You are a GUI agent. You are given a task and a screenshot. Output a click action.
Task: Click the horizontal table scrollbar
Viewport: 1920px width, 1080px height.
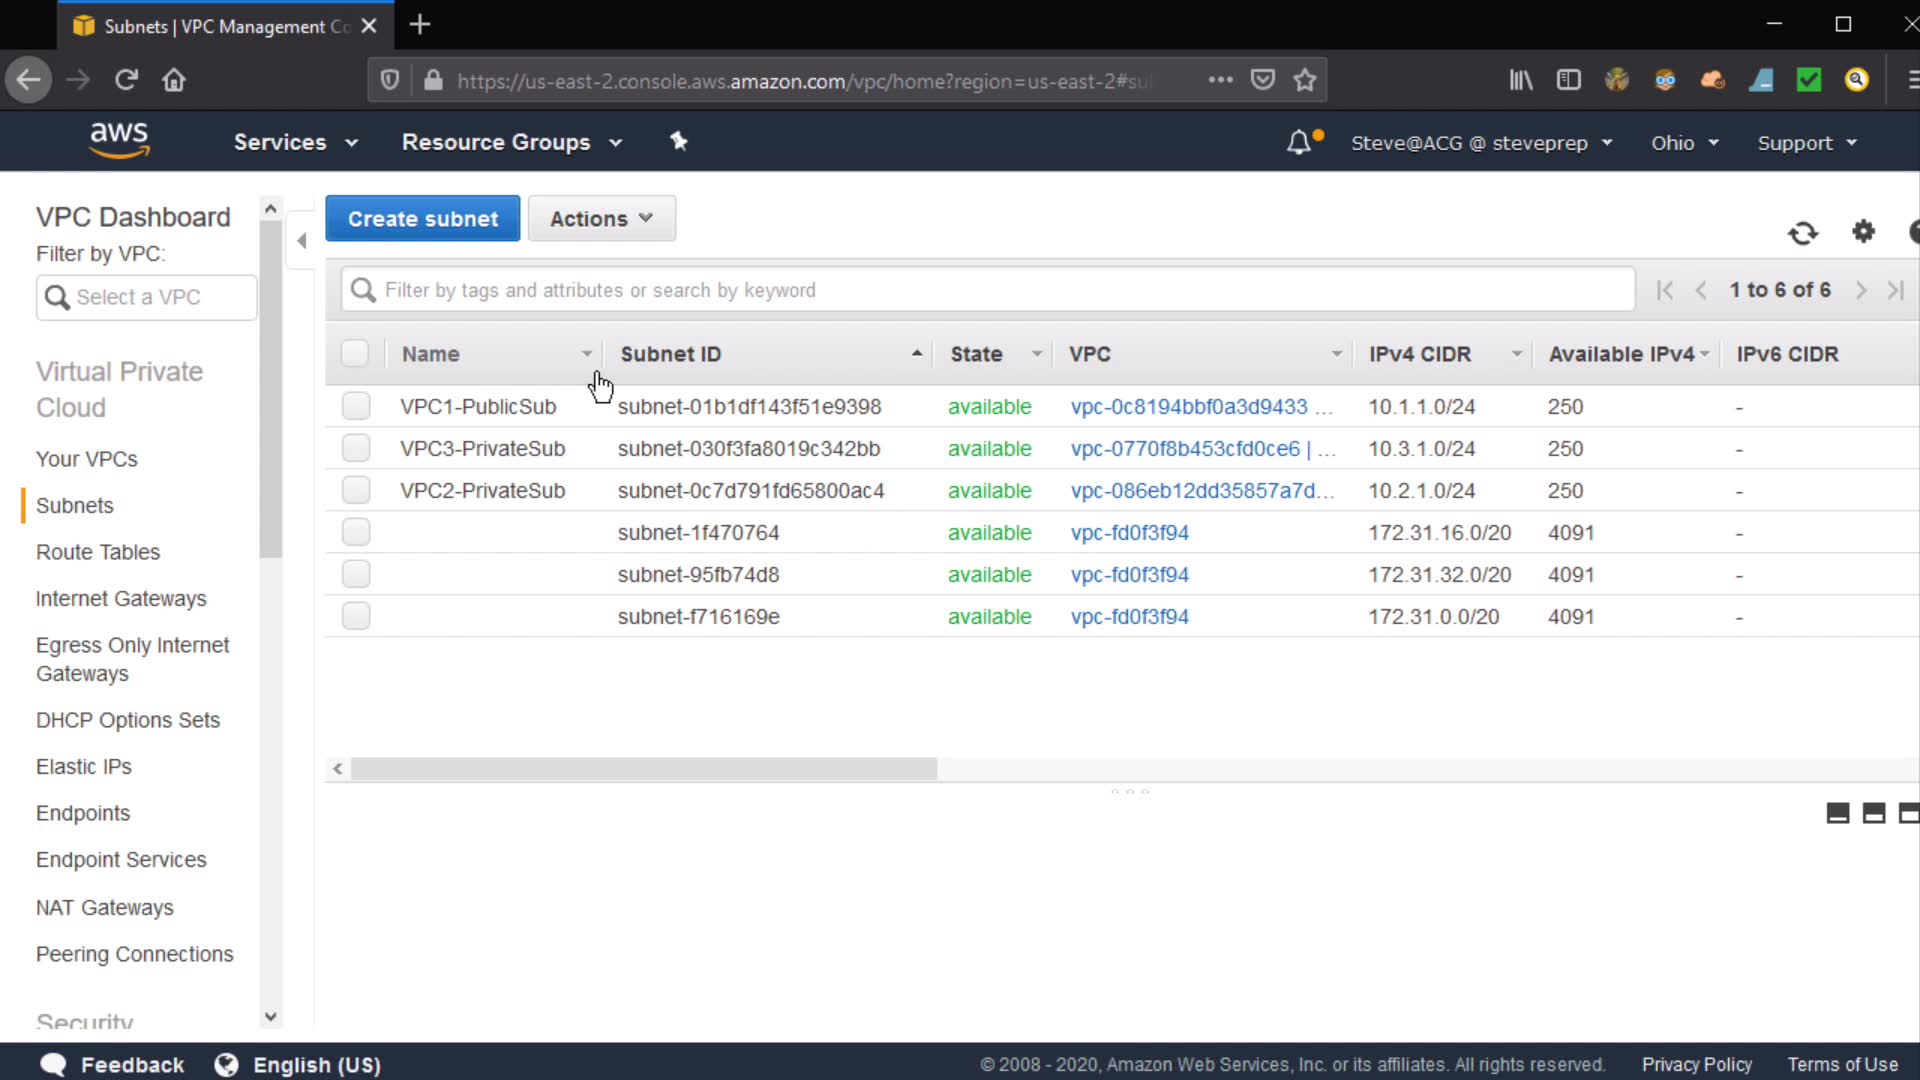[644, 768]
